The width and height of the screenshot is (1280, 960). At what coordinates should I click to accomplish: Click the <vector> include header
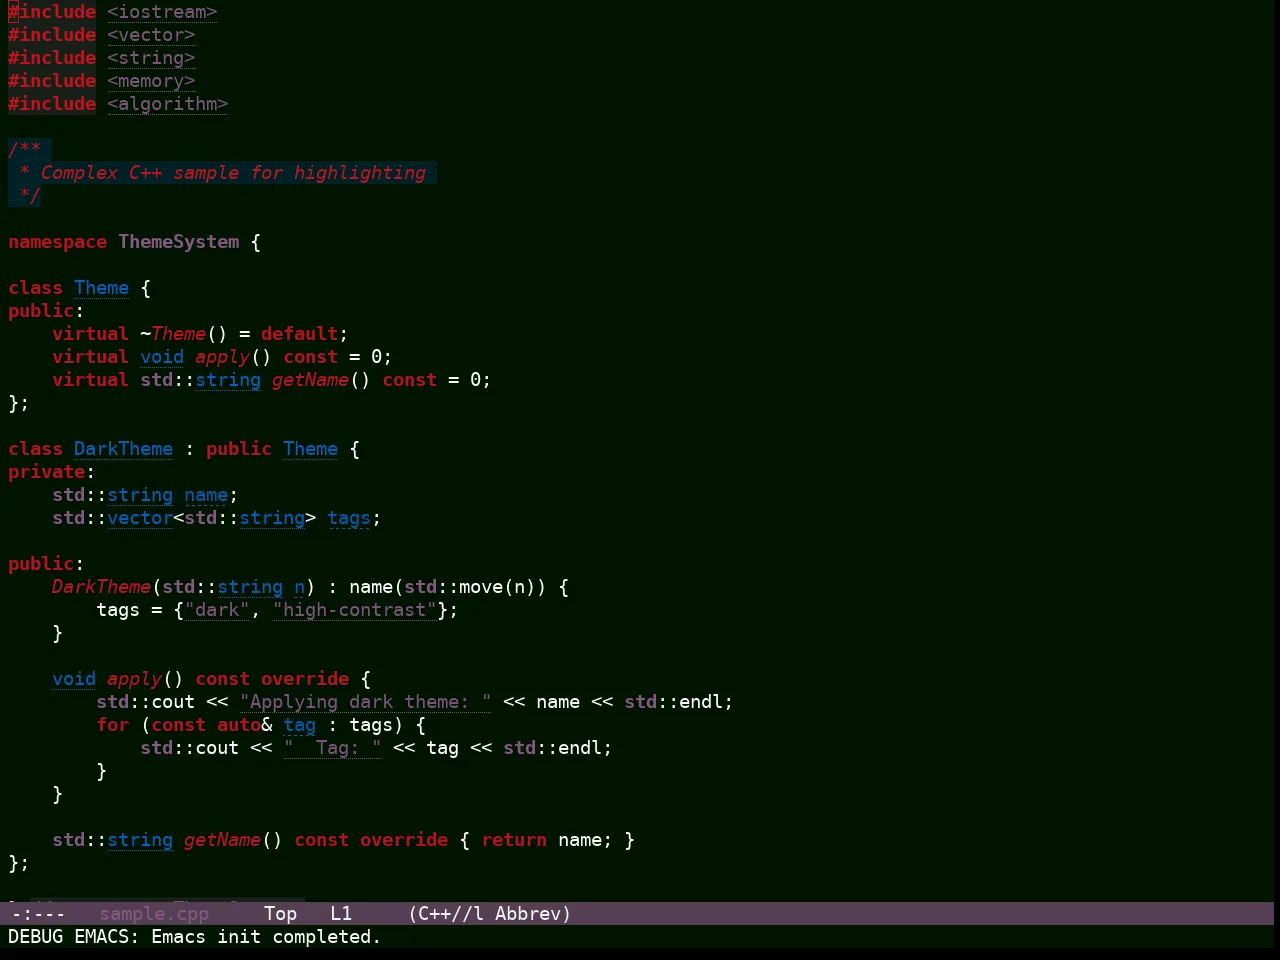[151, 35]
